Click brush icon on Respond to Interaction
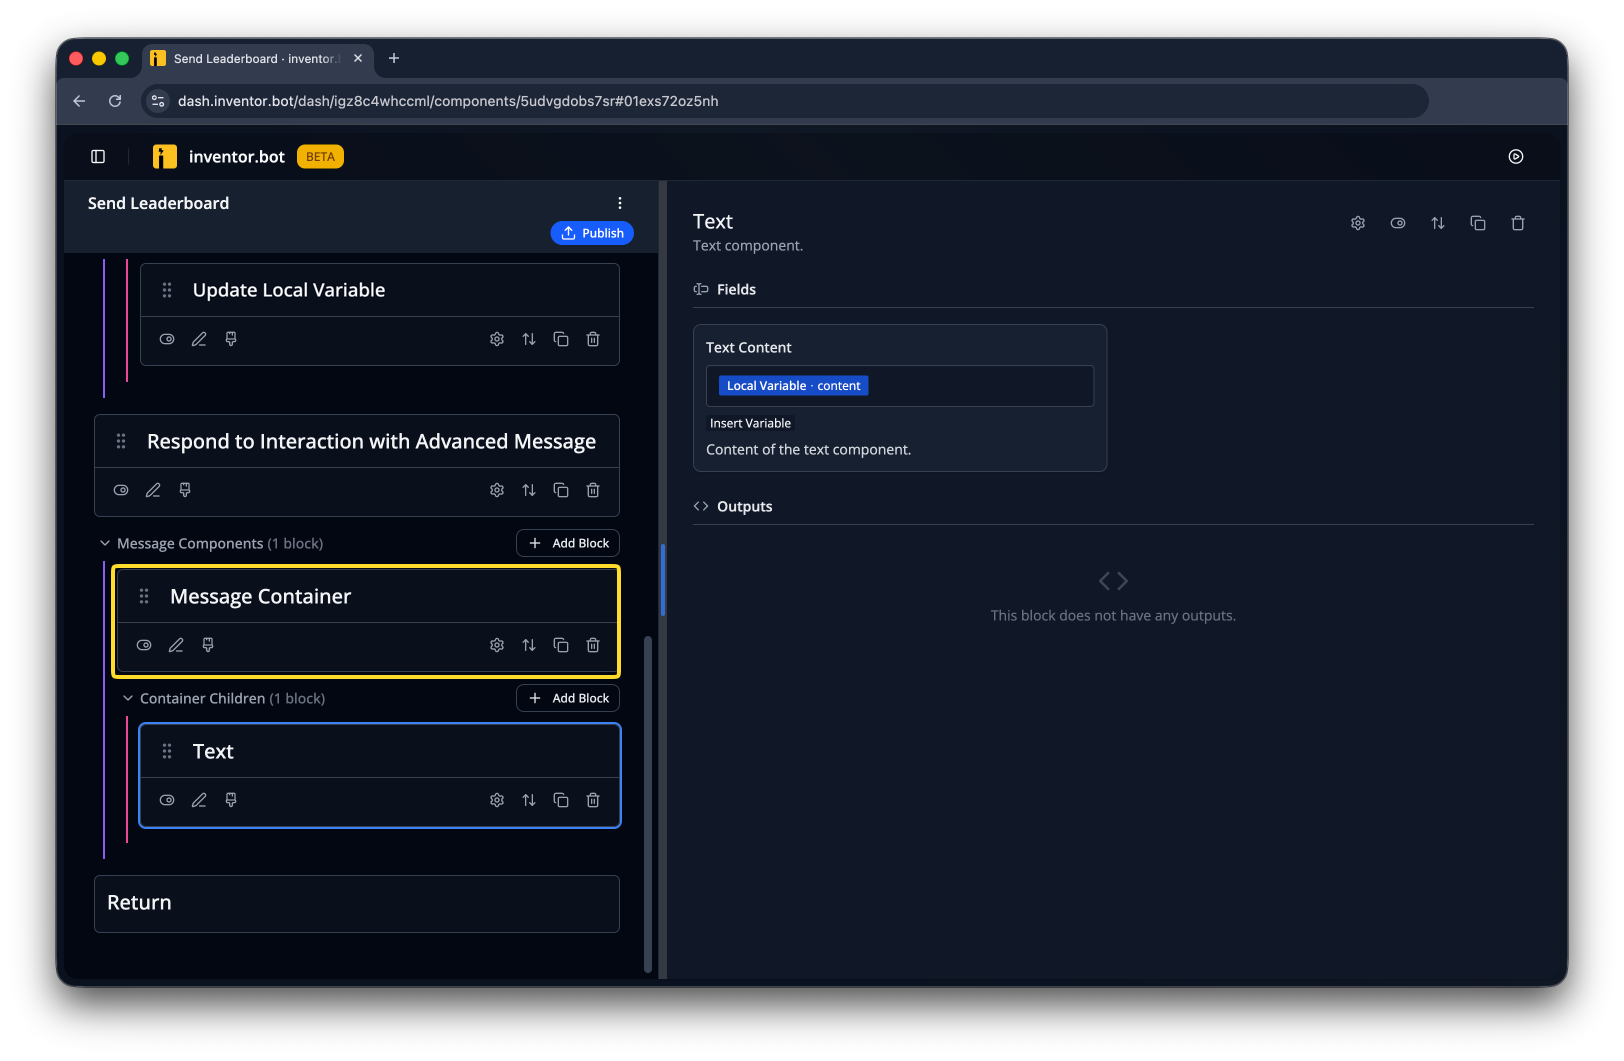 click(x=185, y=491)
